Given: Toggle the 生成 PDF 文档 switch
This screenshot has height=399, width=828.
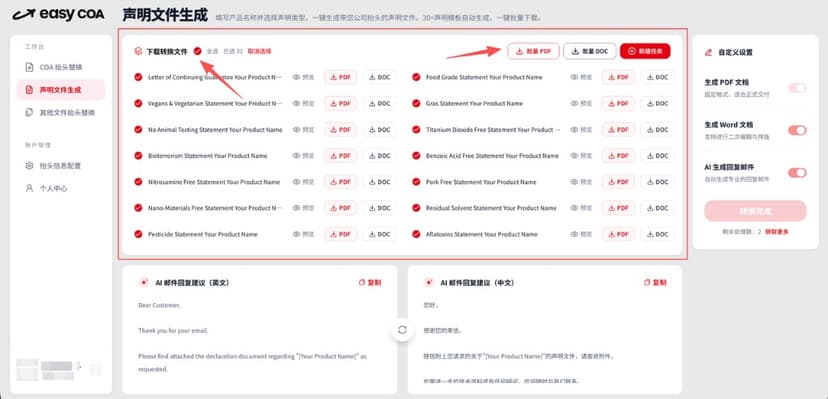Looking at the screenshot, I should tap(797, 88).
